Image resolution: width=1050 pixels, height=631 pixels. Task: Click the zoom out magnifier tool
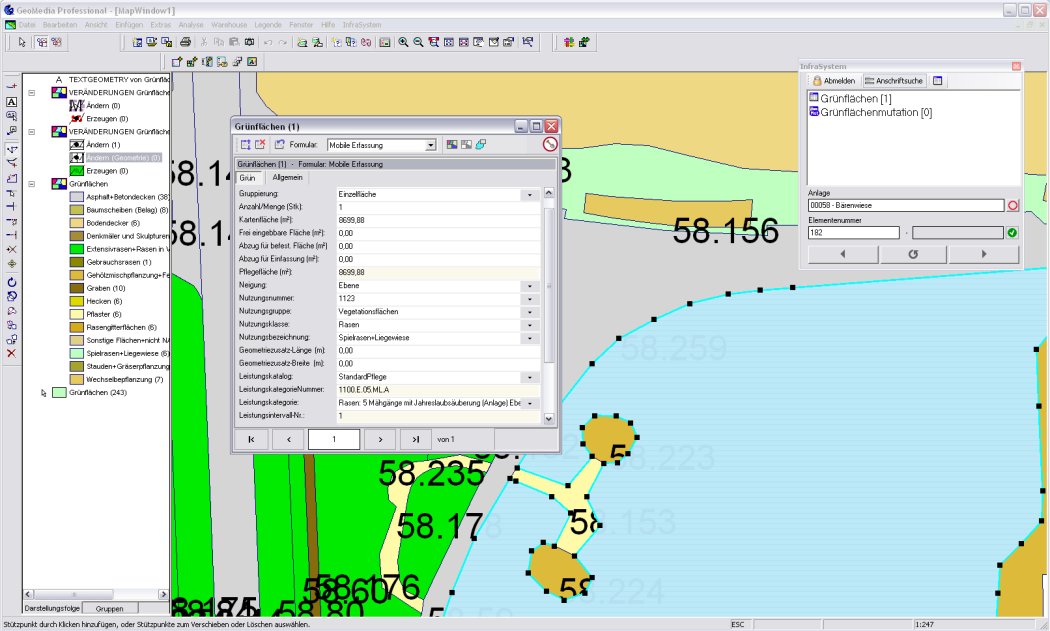coord(417,42)
